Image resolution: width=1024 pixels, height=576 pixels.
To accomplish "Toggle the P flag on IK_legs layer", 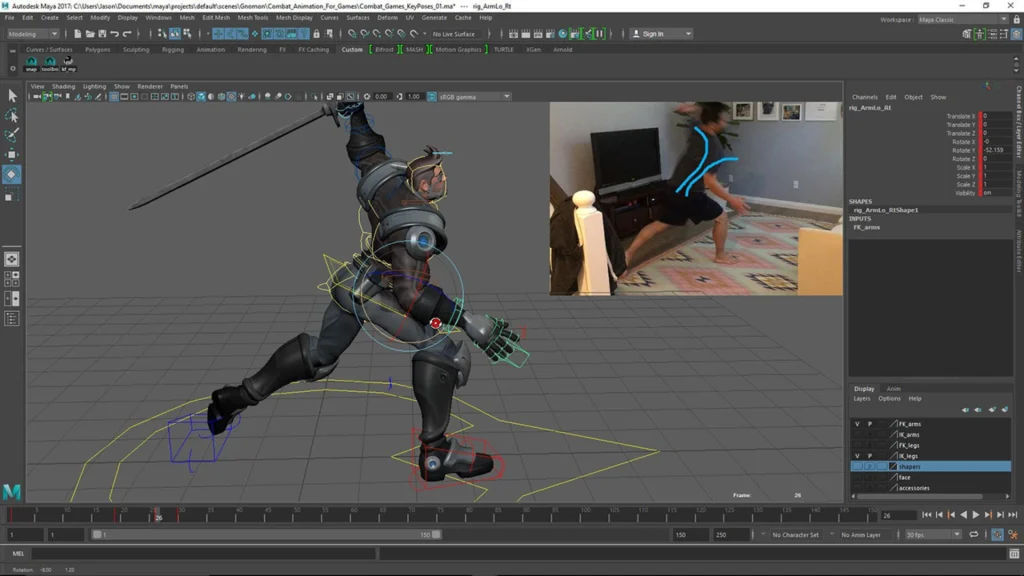I will pyautogui.click(x=869, y=455).
